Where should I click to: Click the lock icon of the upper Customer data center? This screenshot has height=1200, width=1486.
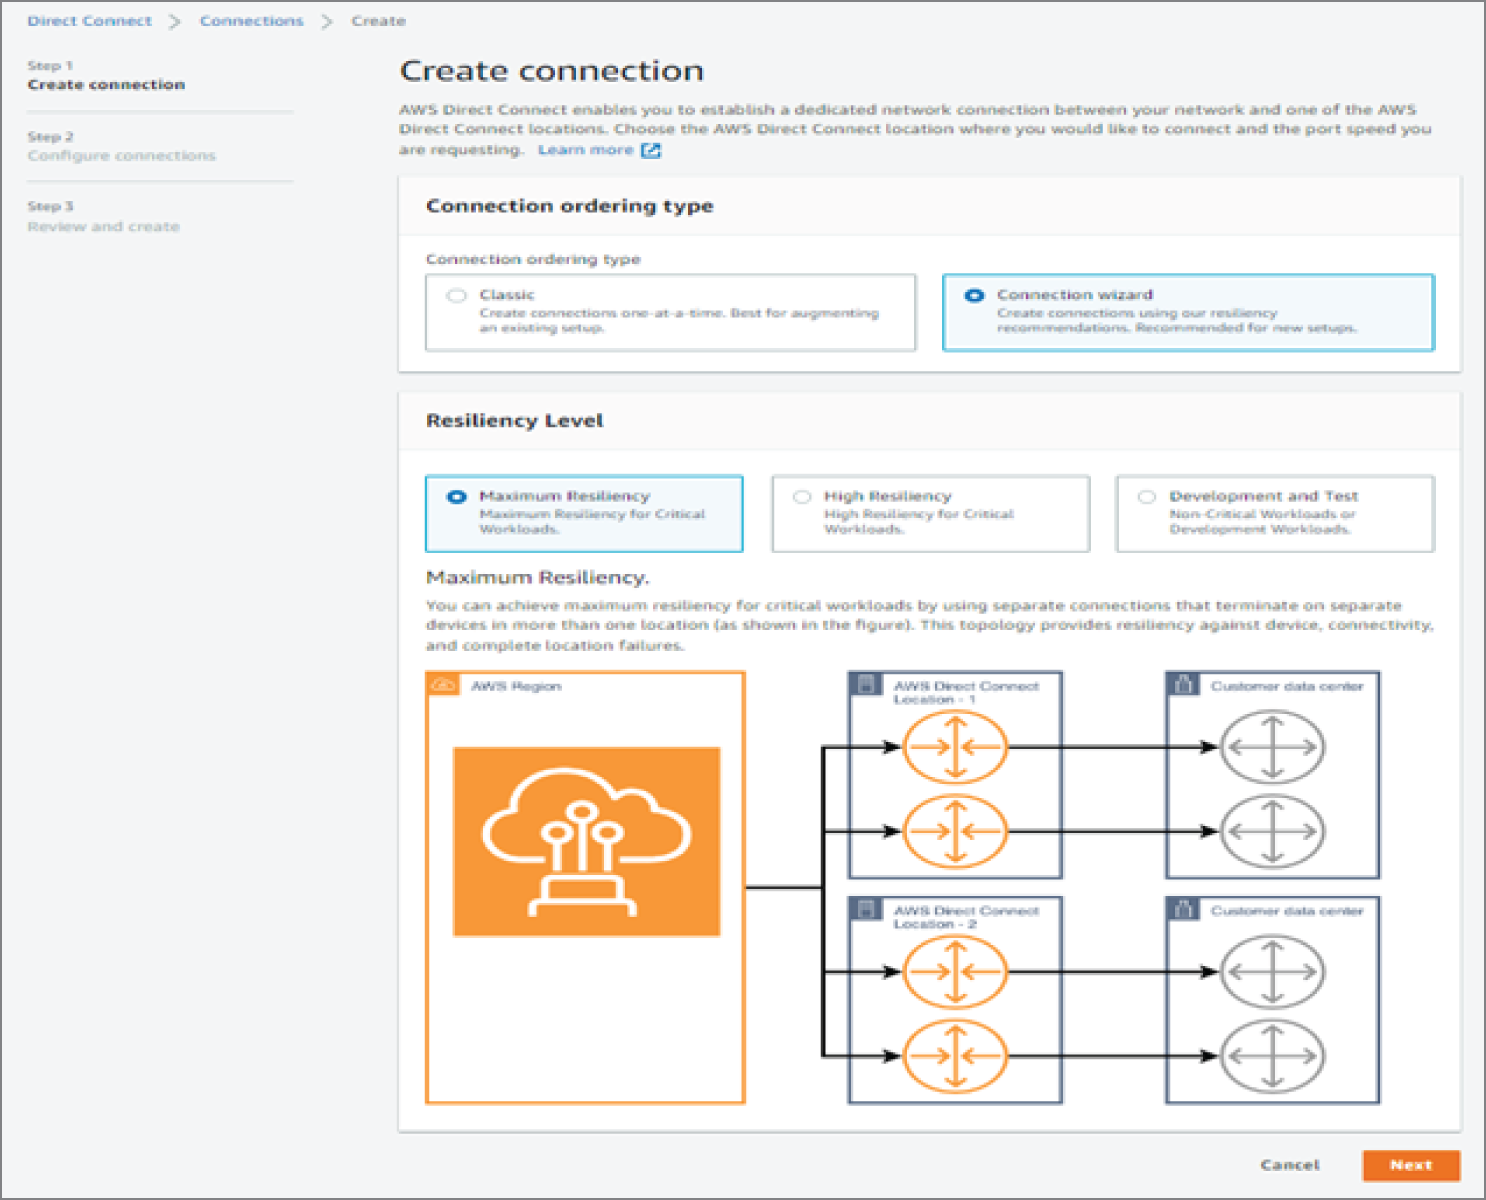[1183, 685]
